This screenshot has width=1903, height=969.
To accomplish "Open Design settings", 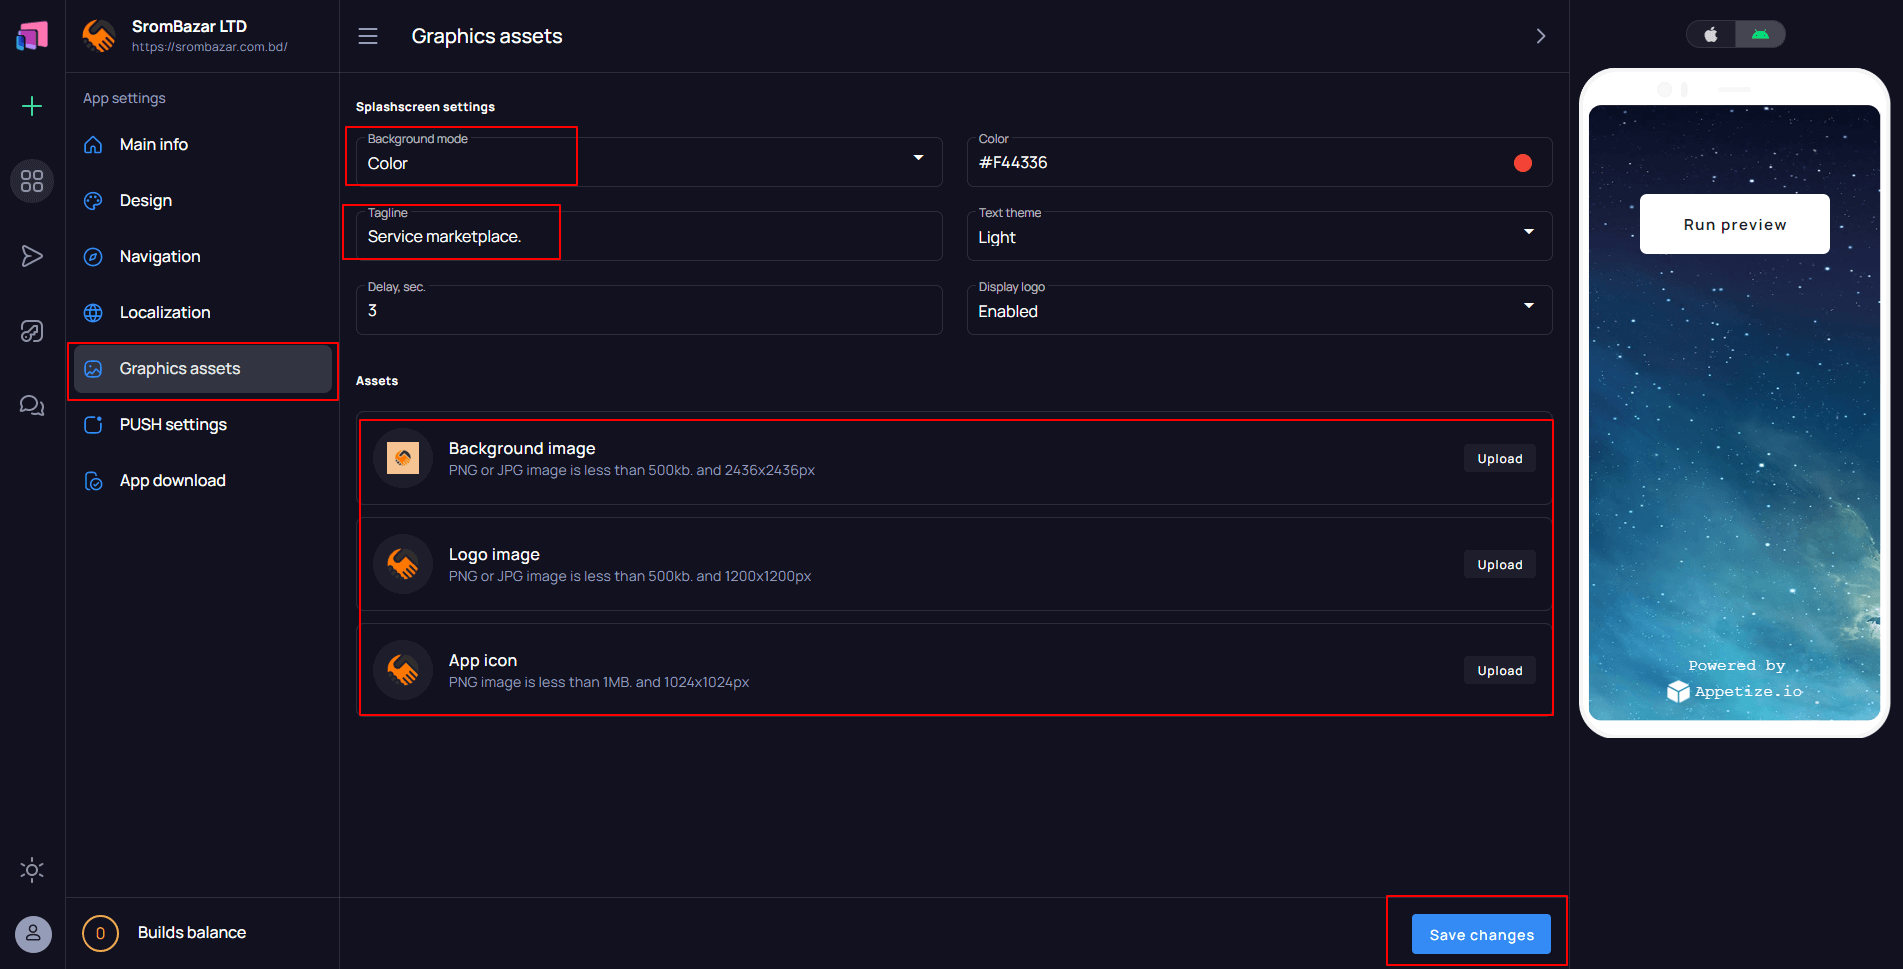I will click(x=203, y=201).
